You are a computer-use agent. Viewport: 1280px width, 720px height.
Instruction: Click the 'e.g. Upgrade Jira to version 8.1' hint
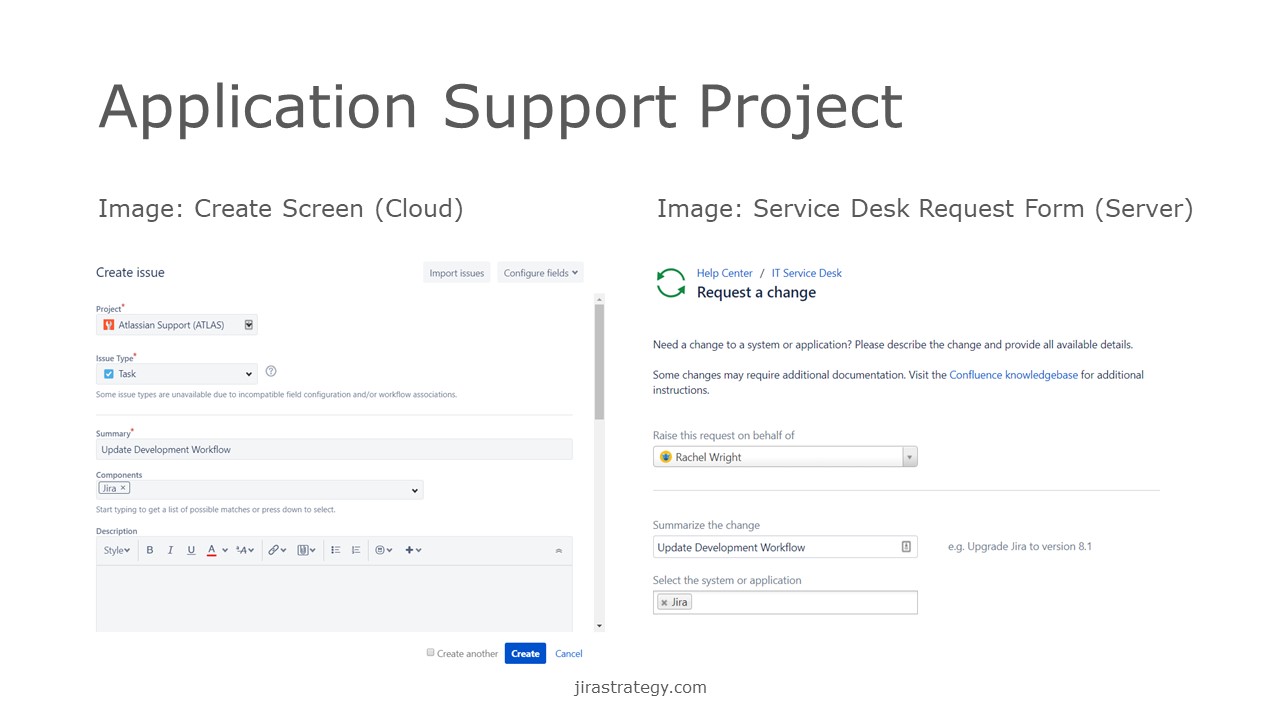click(x=1020, y=547)
